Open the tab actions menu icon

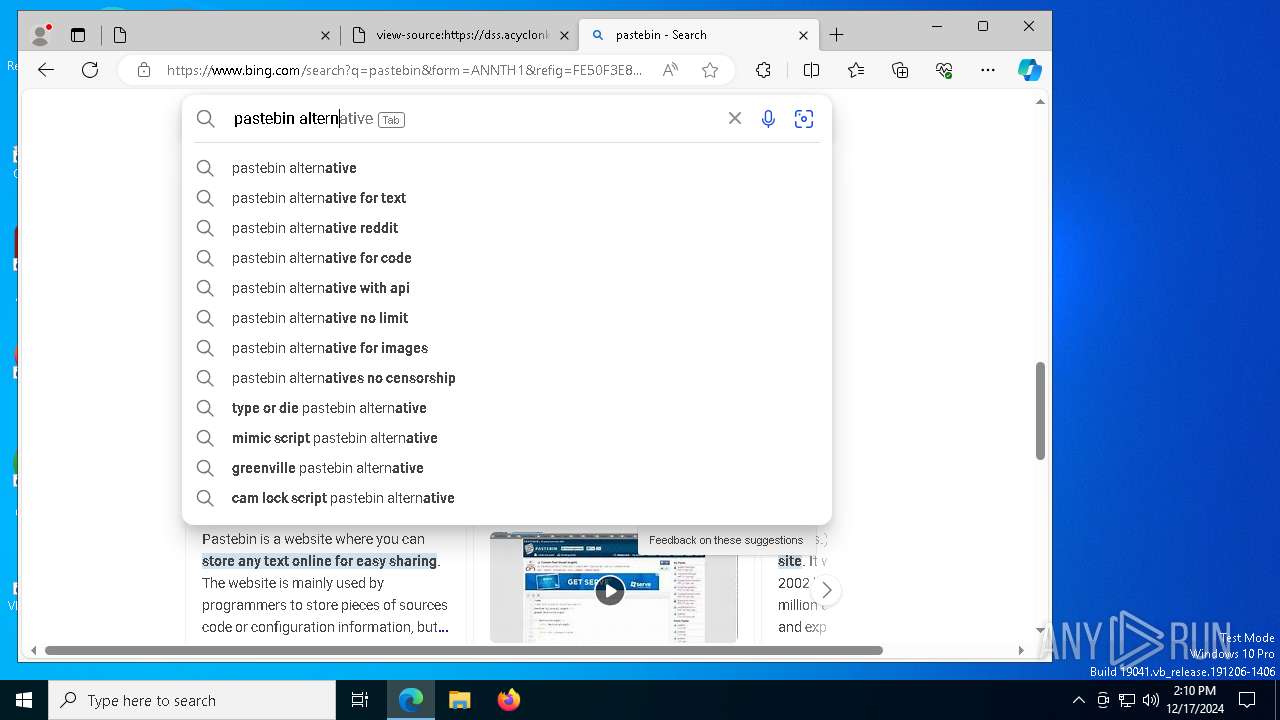(78, 35)
